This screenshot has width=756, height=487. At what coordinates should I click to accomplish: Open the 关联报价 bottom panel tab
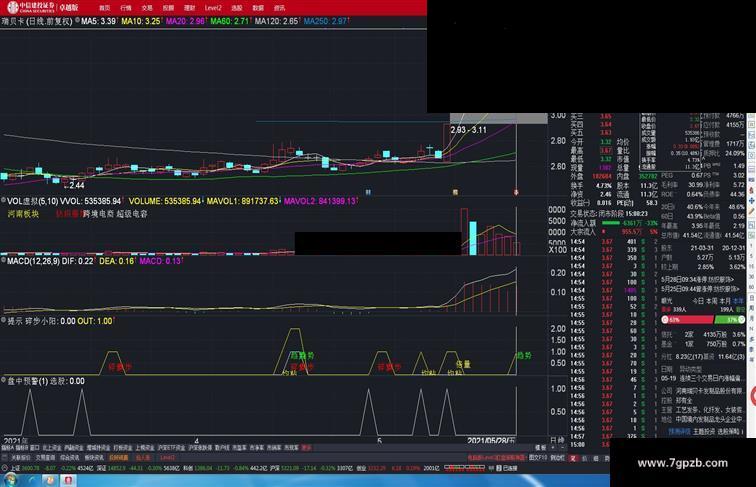click(21, 458)
